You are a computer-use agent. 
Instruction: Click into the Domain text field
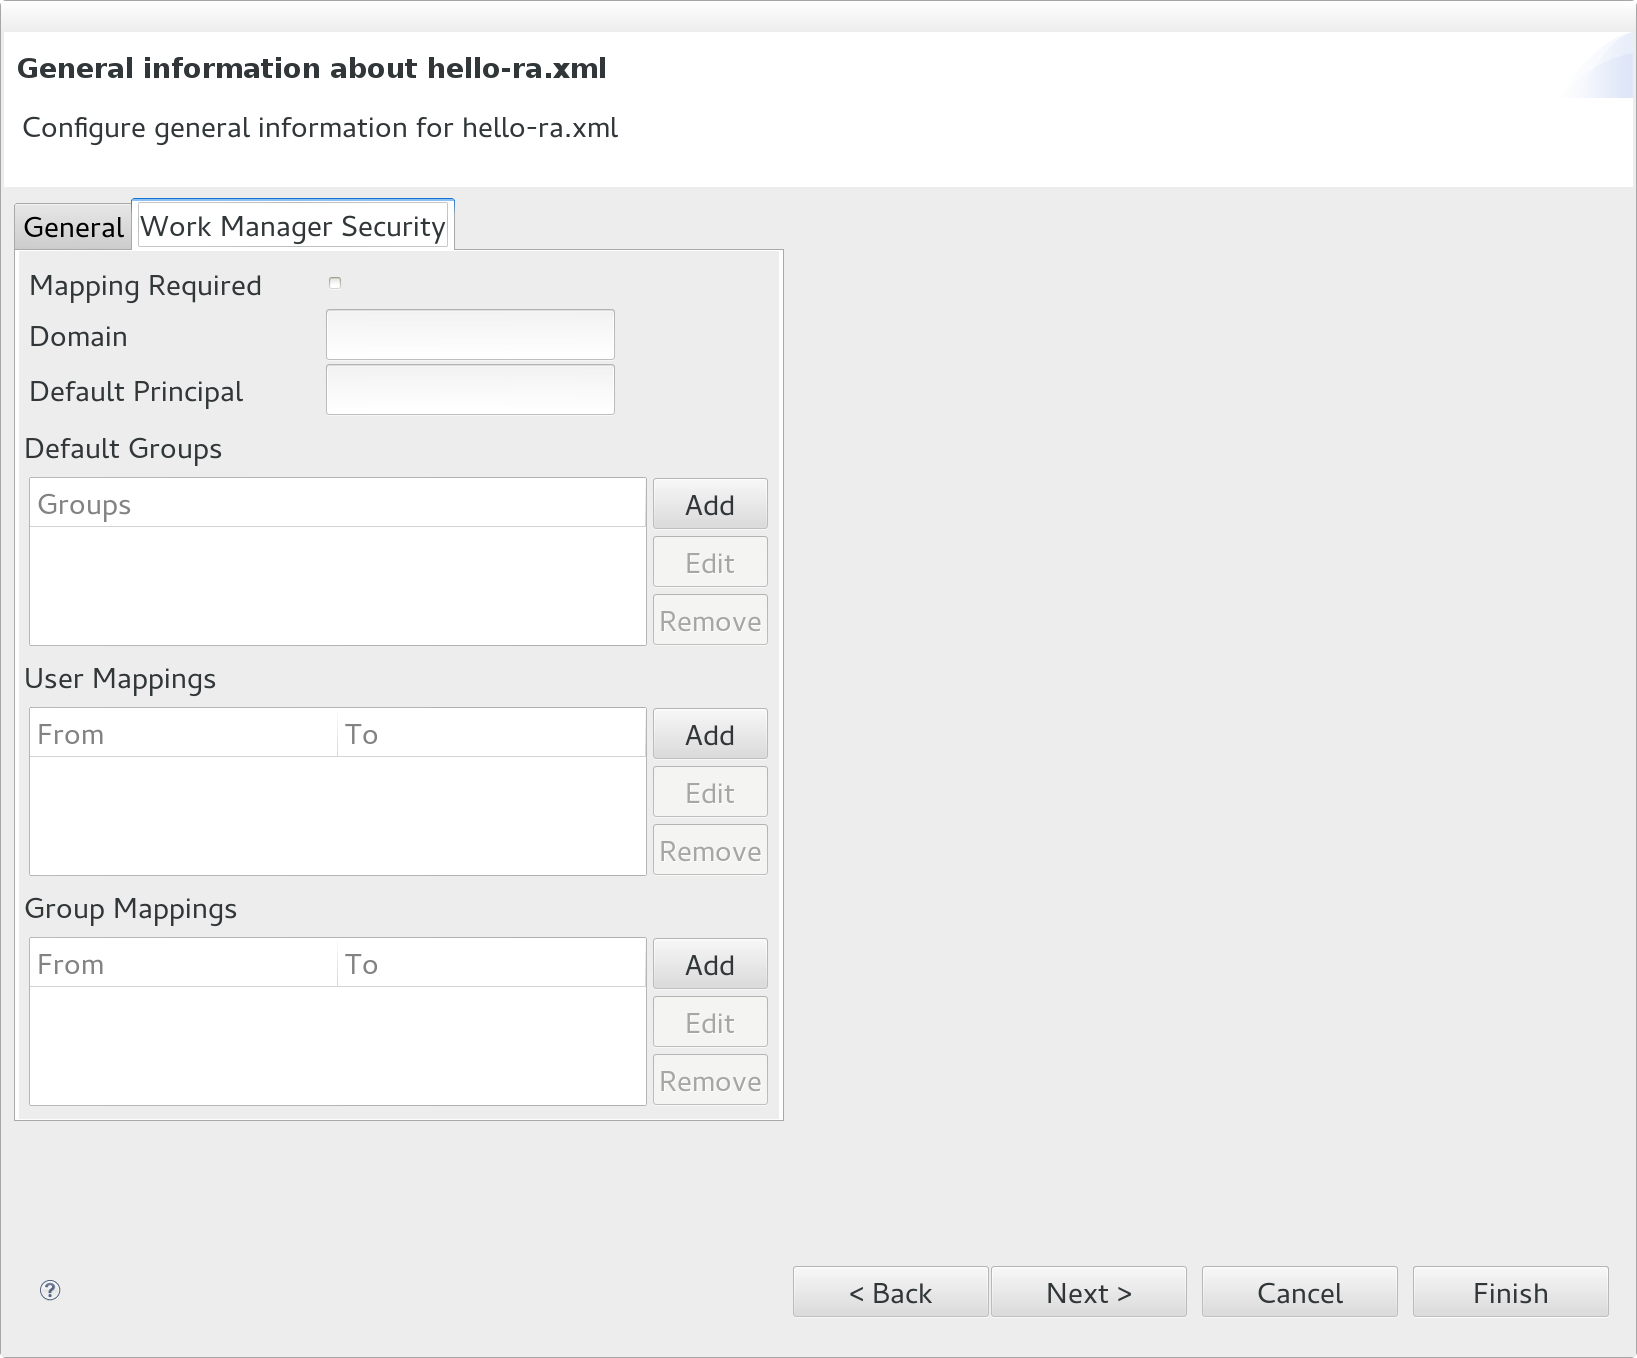click(470, 335)
